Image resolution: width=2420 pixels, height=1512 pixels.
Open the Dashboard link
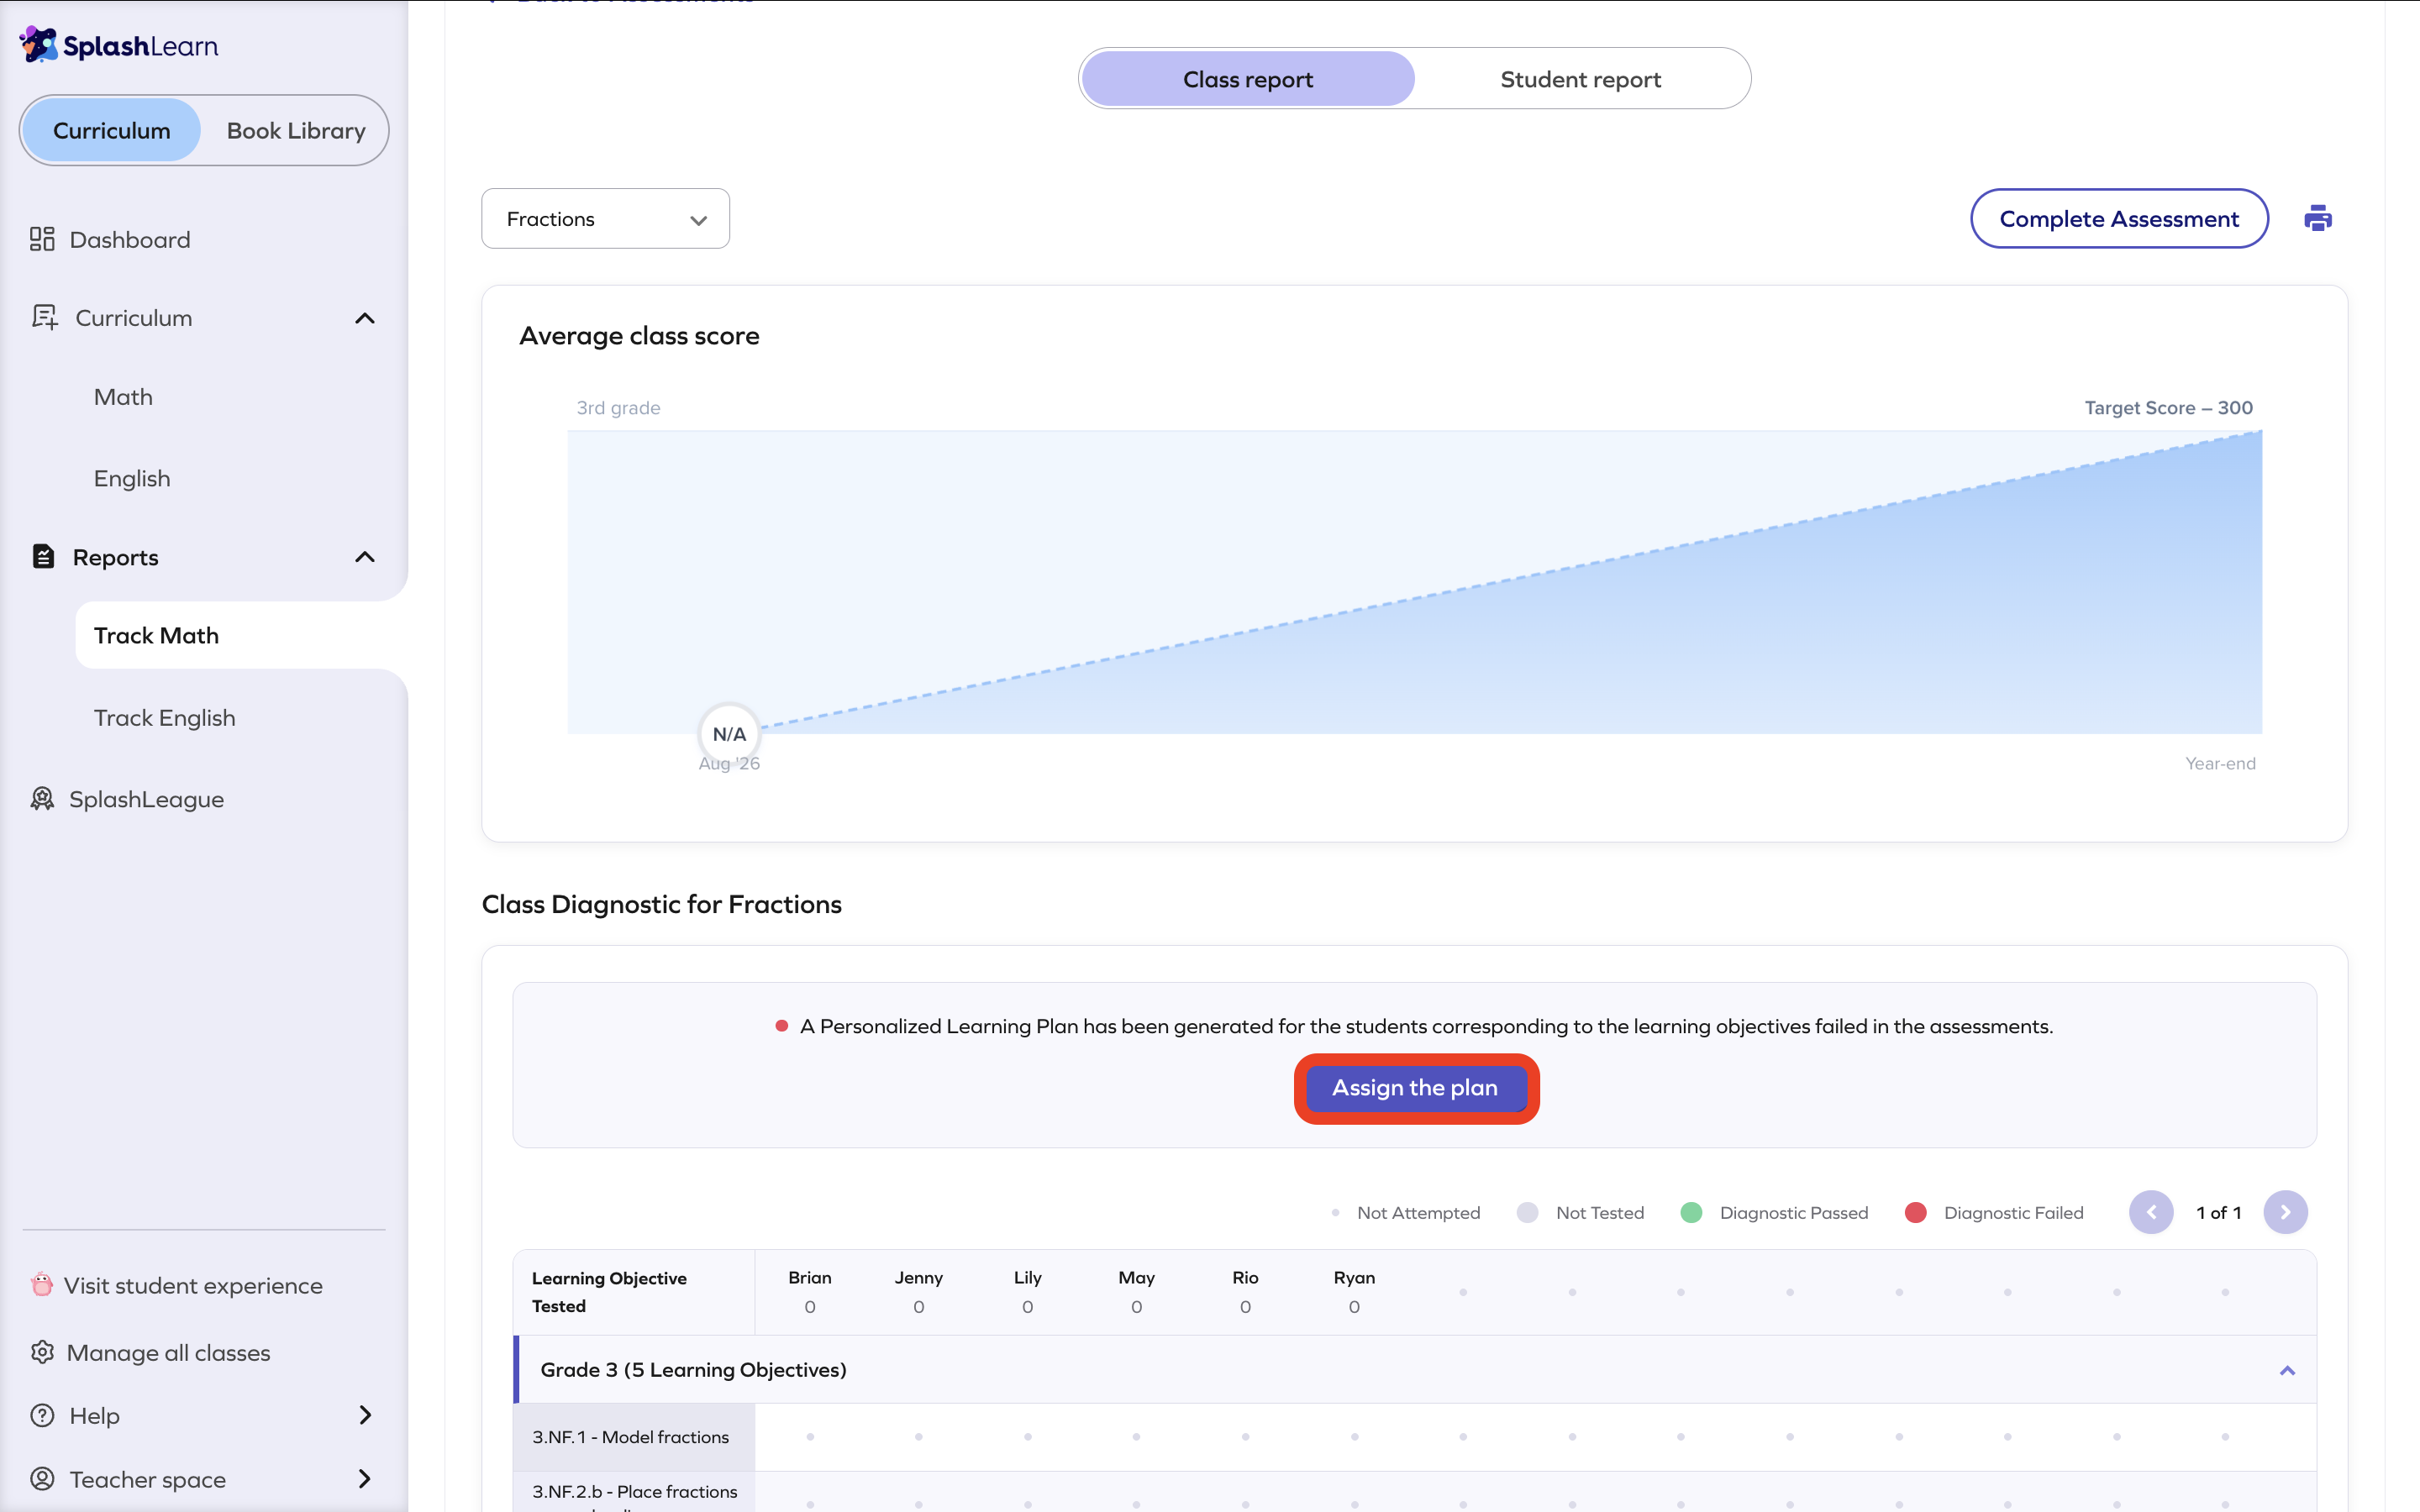pos(130,239)
